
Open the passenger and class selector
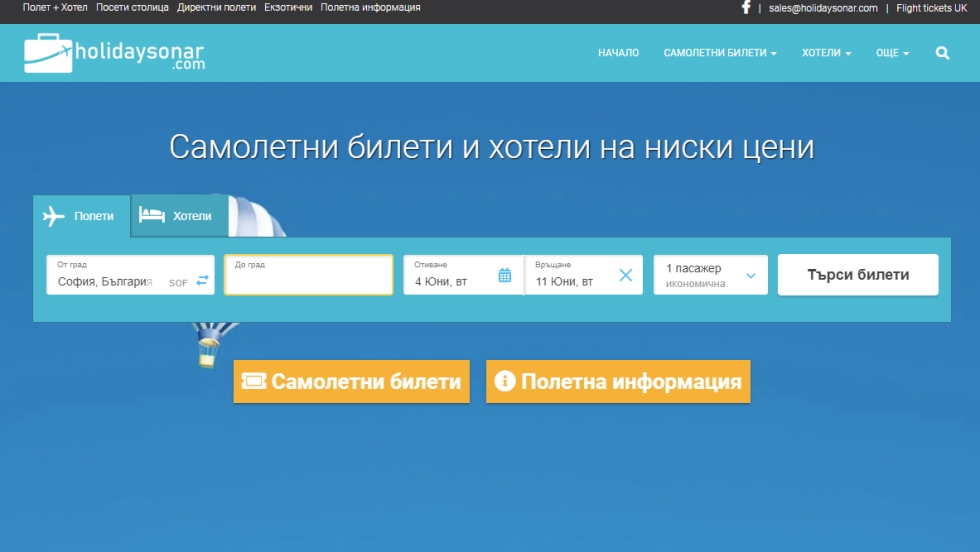710,275
